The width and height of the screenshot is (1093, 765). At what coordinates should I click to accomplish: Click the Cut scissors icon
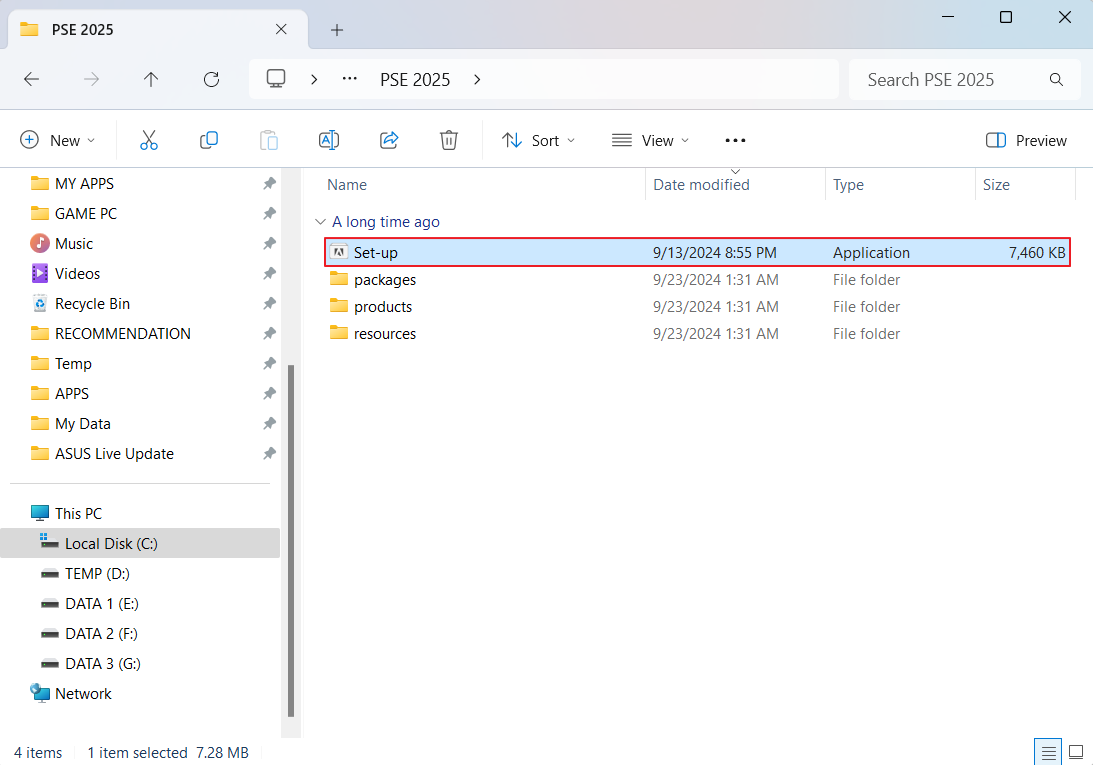click(x=149, y=140)
